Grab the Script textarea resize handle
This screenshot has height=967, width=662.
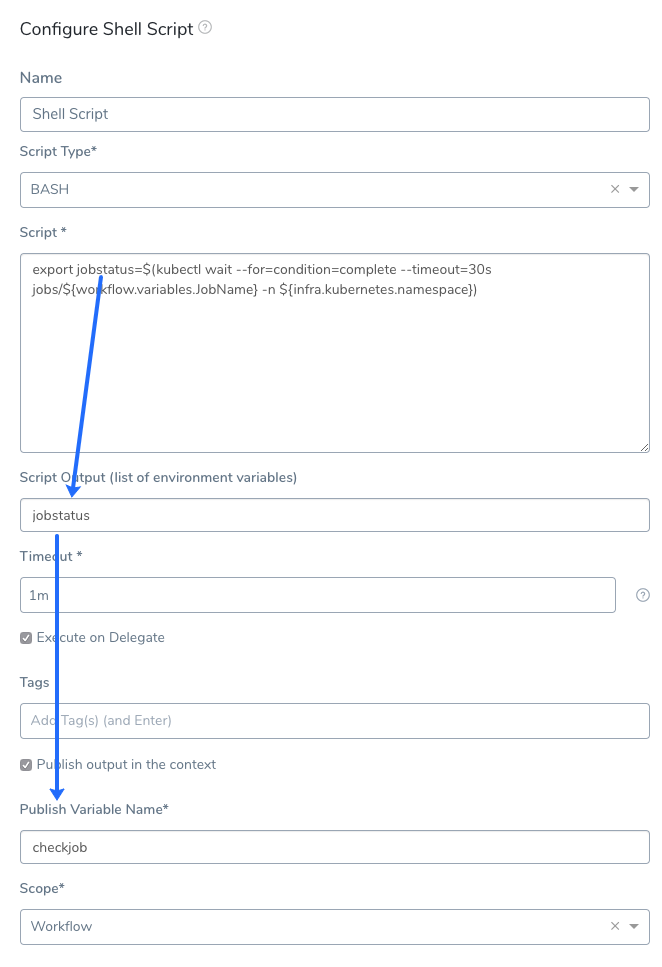click(644, 448)
